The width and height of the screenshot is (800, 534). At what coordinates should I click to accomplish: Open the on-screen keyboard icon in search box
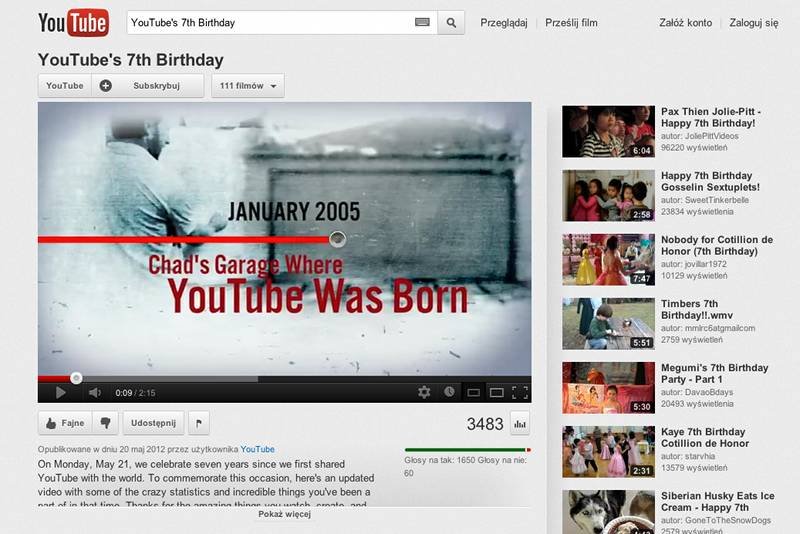pos(422,22)
